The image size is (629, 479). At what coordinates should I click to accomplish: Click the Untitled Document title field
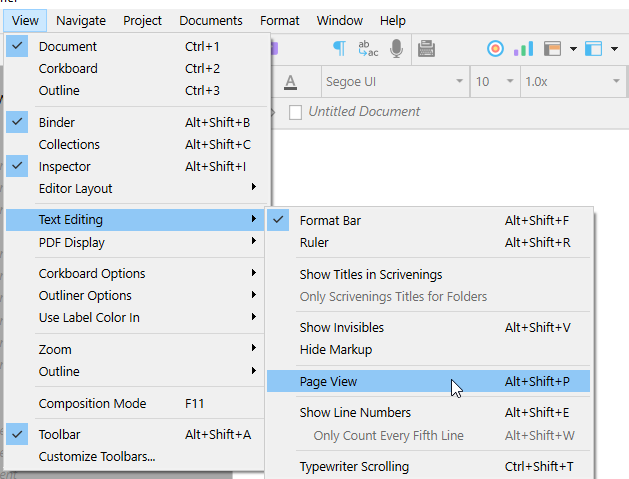point(364,112)
